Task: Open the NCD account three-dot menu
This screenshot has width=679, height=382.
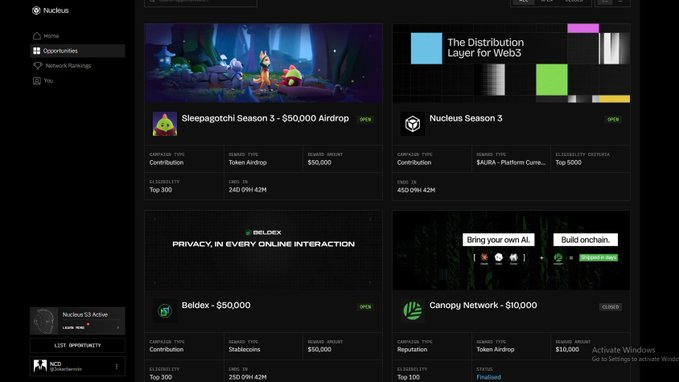Action: click(x=116, y=366)
